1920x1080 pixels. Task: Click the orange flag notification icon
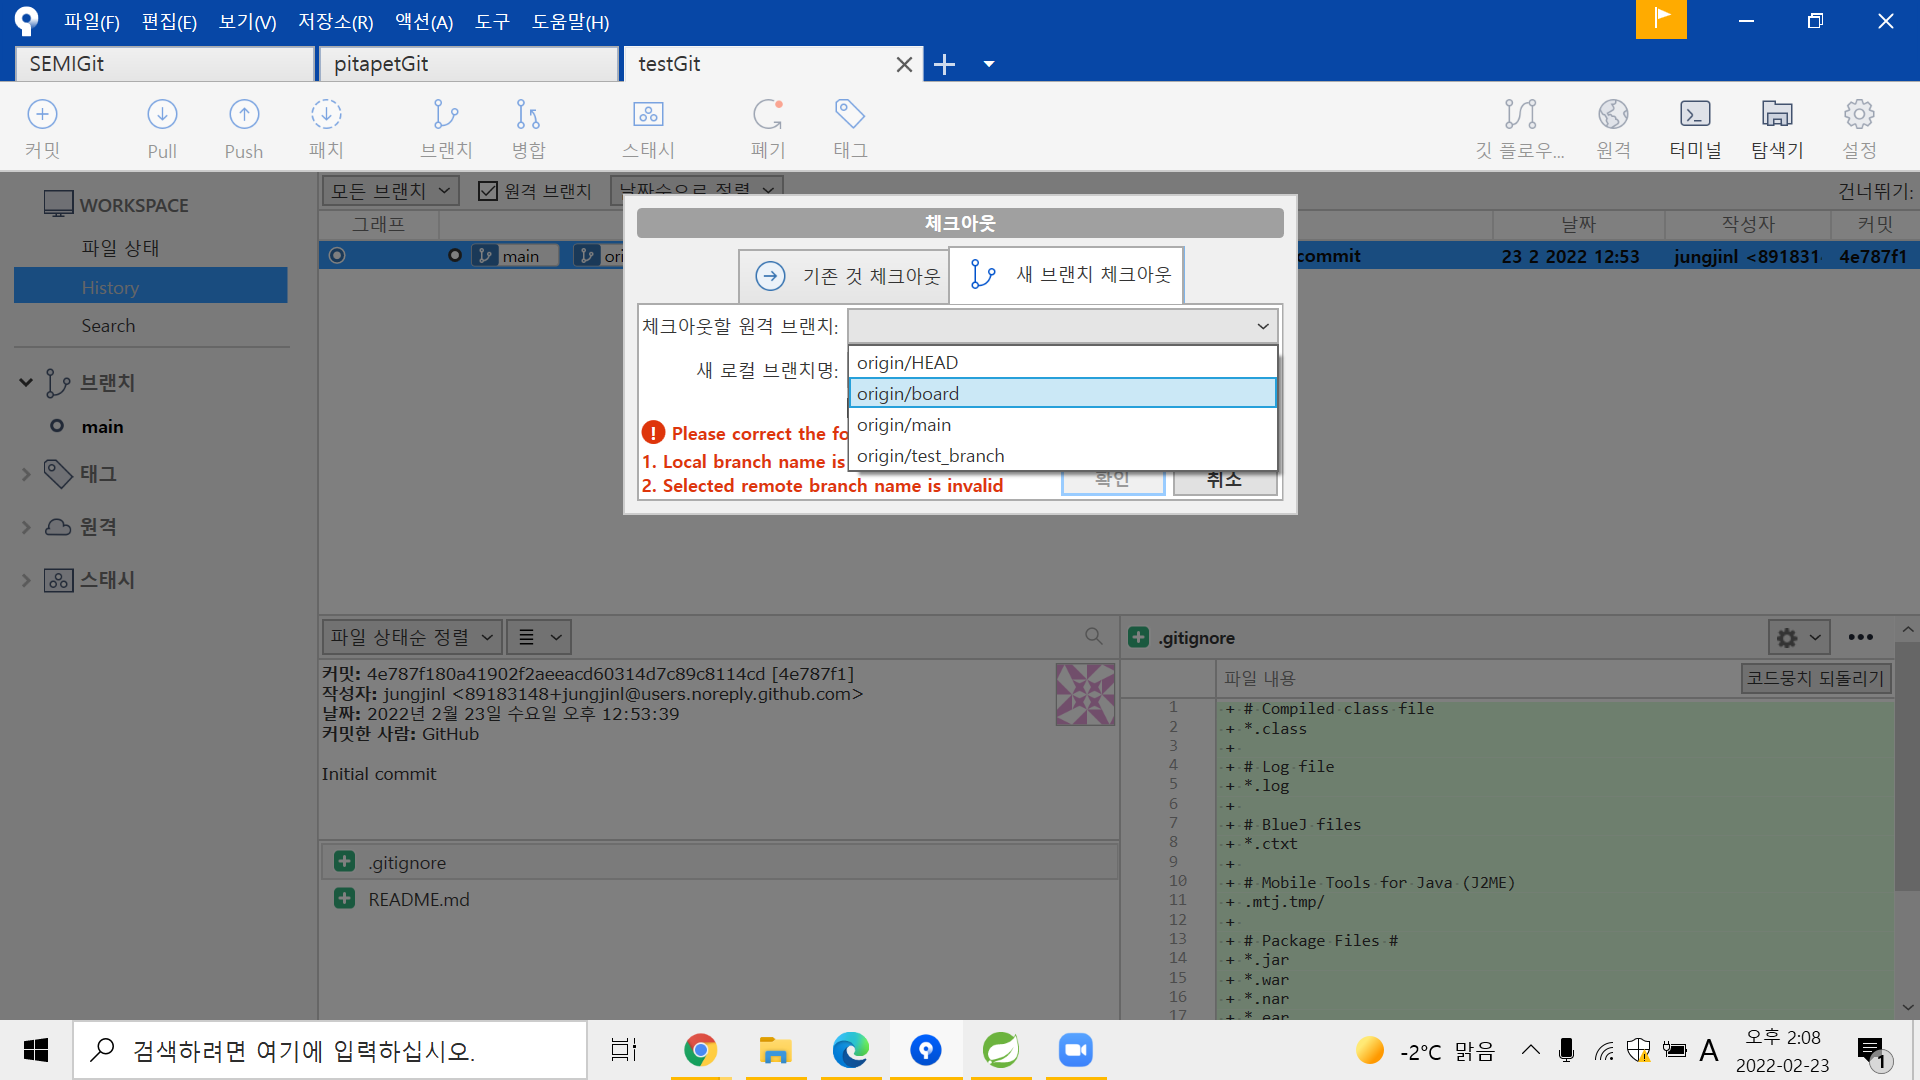(1661, 19)
